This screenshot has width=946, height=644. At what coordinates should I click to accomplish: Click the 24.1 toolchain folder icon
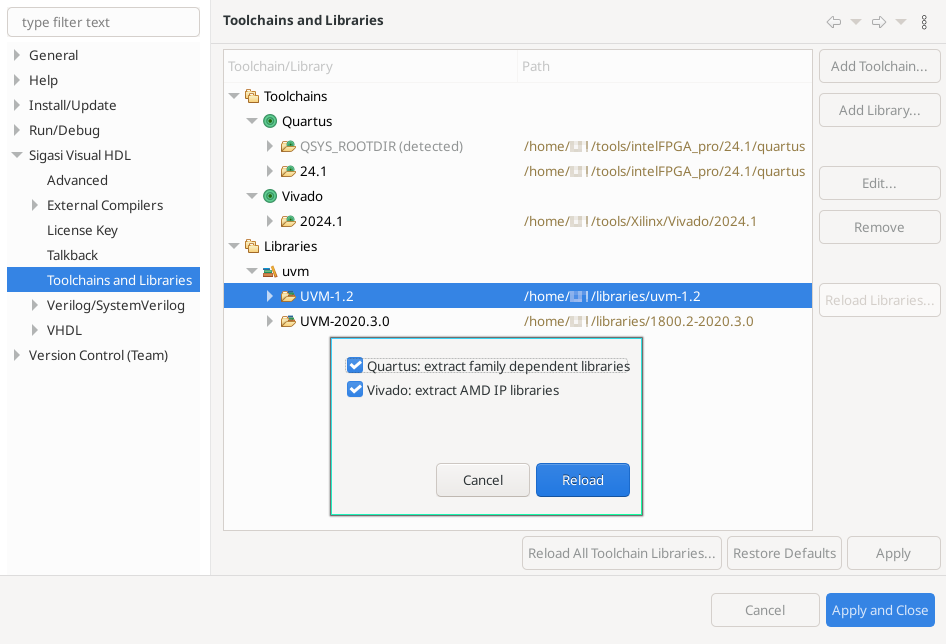coord(288,171)
